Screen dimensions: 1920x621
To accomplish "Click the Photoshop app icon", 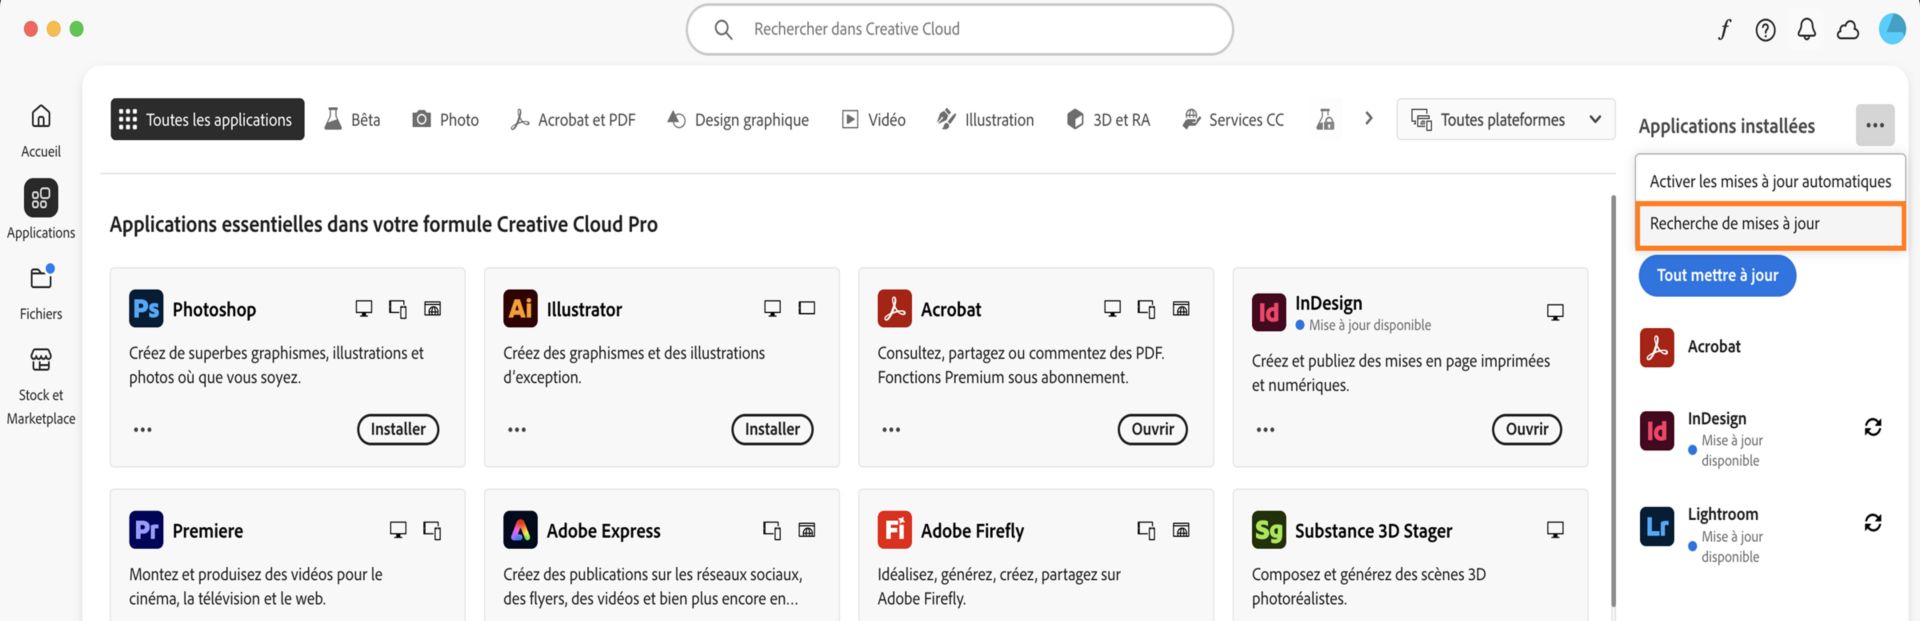I will [146, 309].
